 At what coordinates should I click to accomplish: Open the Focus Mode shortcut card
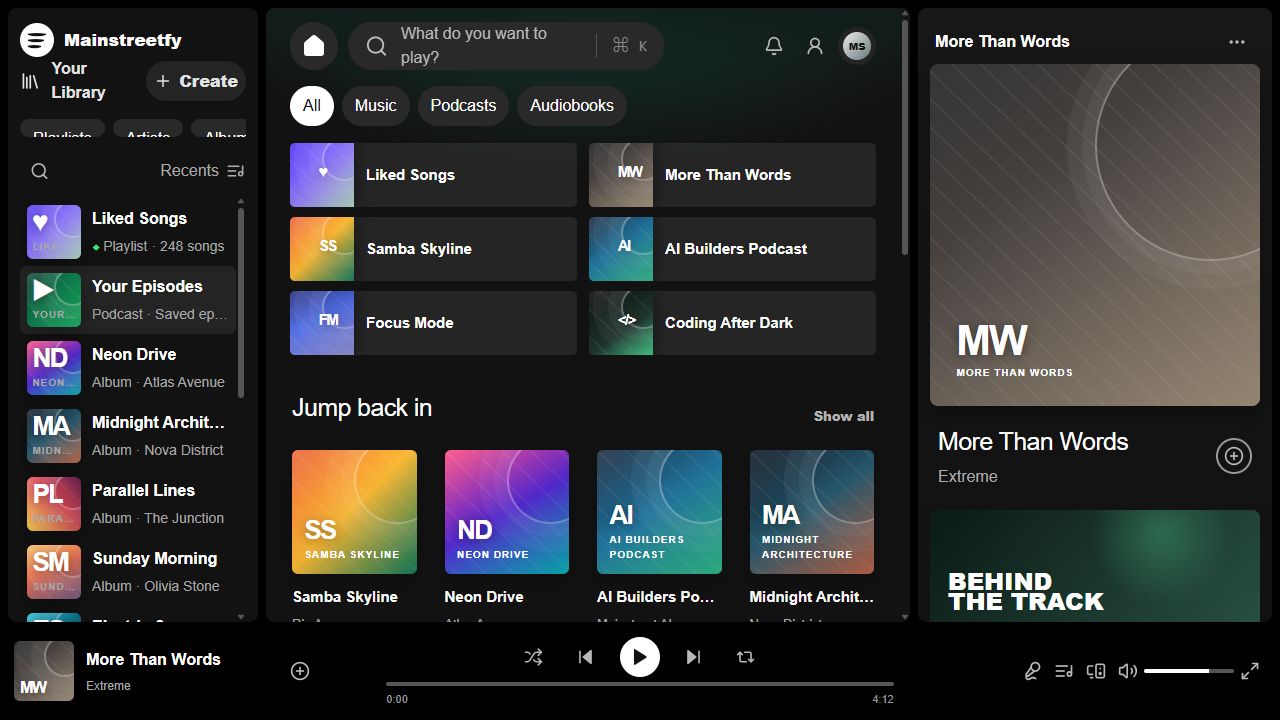(x=433, y=323)
